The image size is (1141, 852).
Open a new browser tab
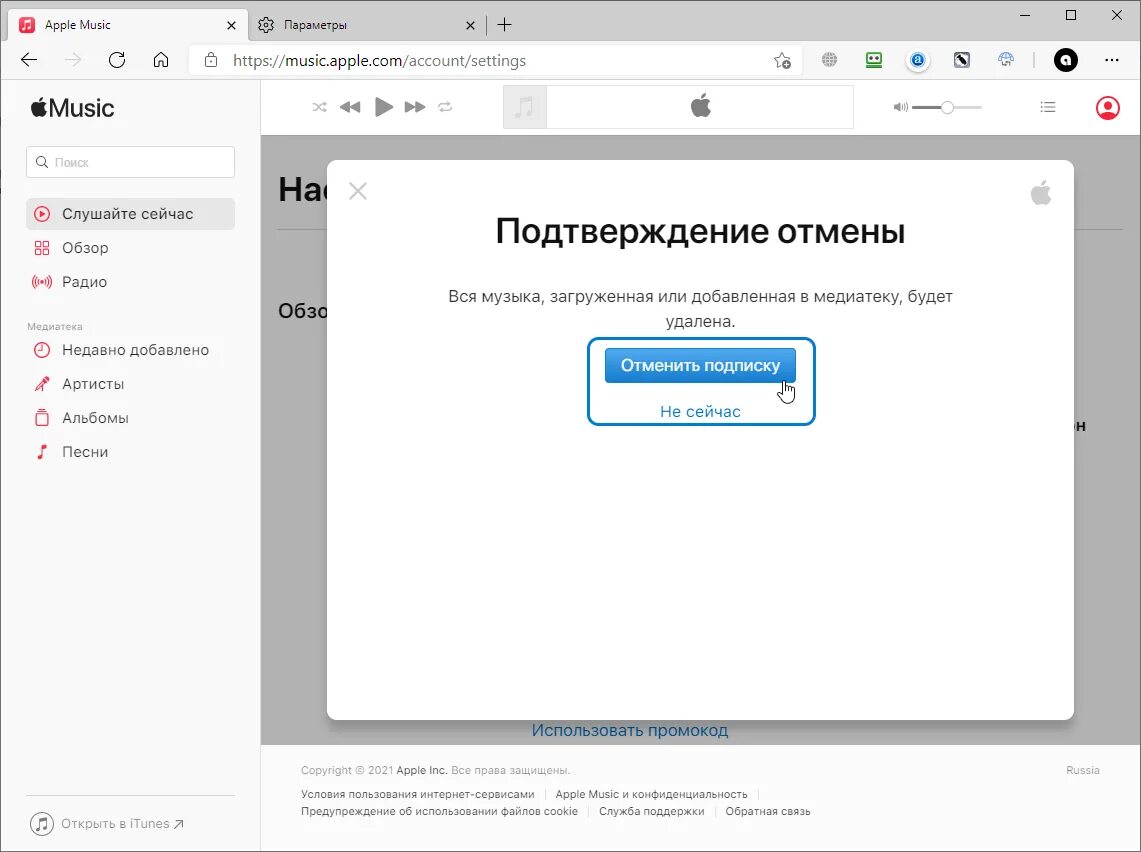[504, 25]
